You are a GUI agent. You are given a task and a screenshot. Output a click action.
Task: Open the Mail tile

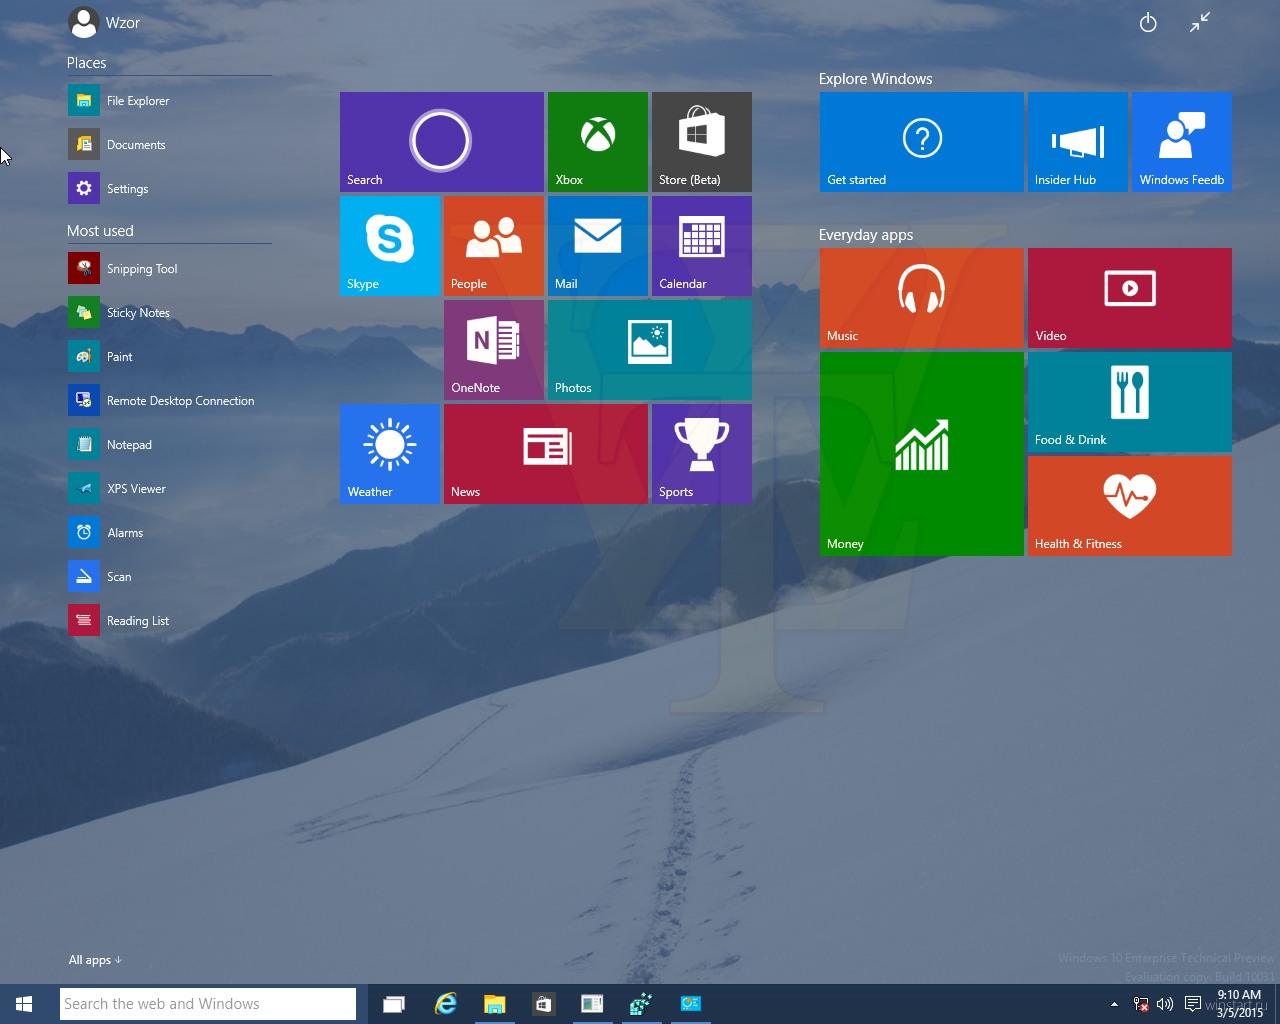[598, 246]
